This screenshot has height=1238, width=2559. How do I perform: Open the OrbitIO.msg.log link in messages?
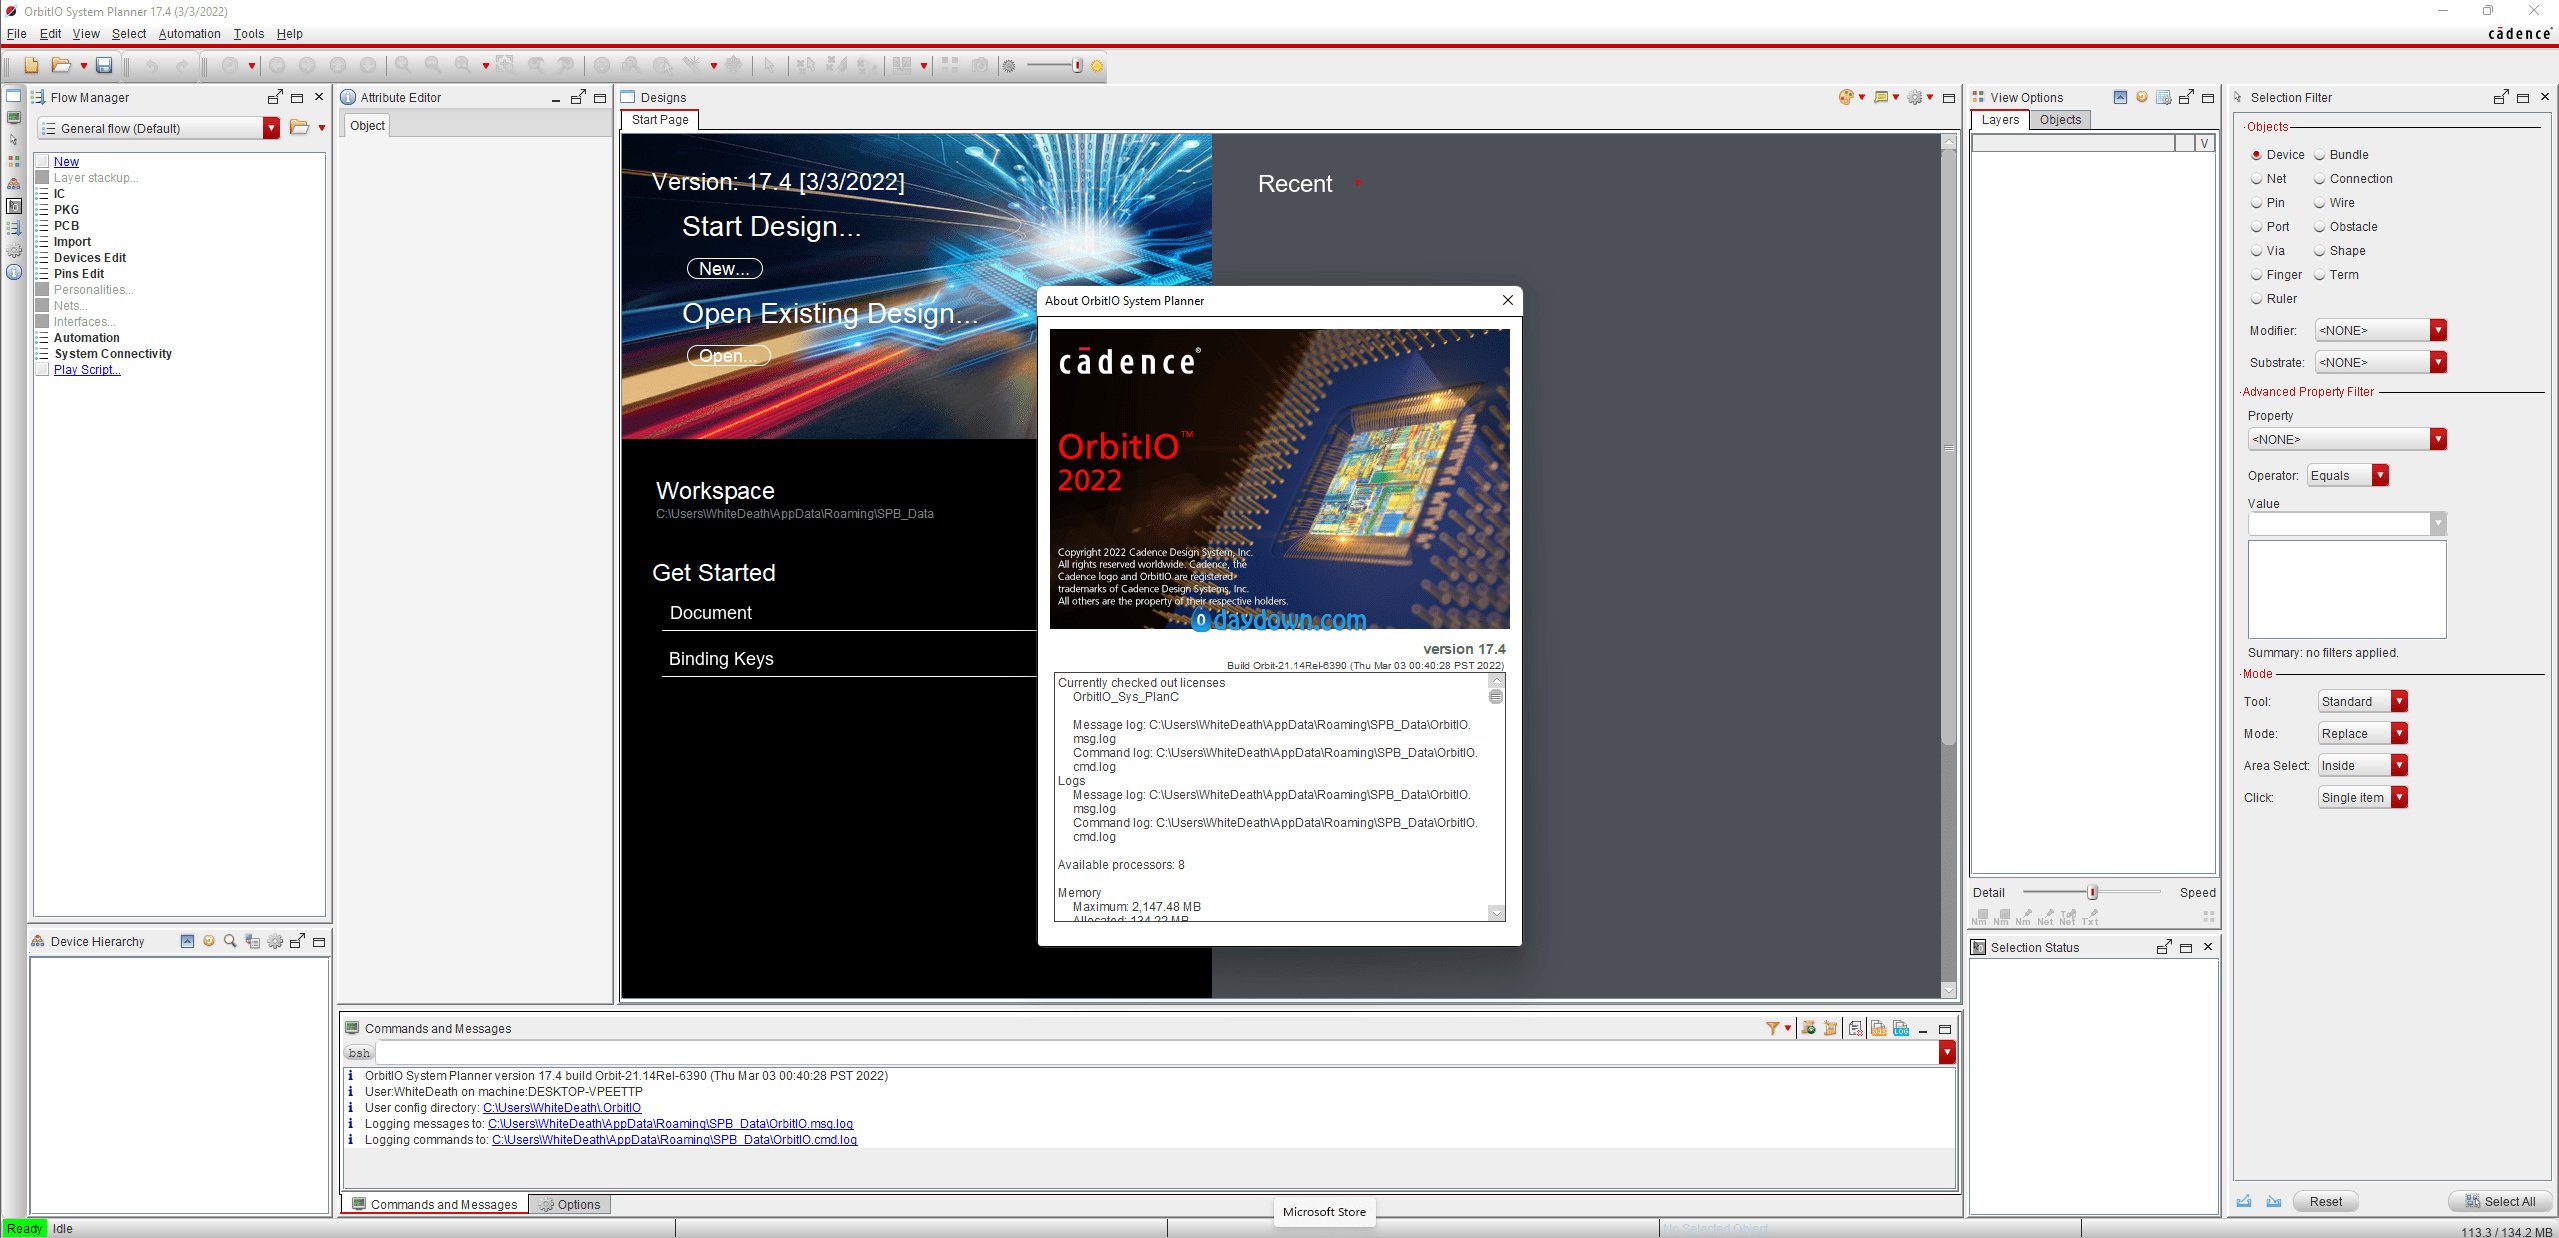point(670,1123)
